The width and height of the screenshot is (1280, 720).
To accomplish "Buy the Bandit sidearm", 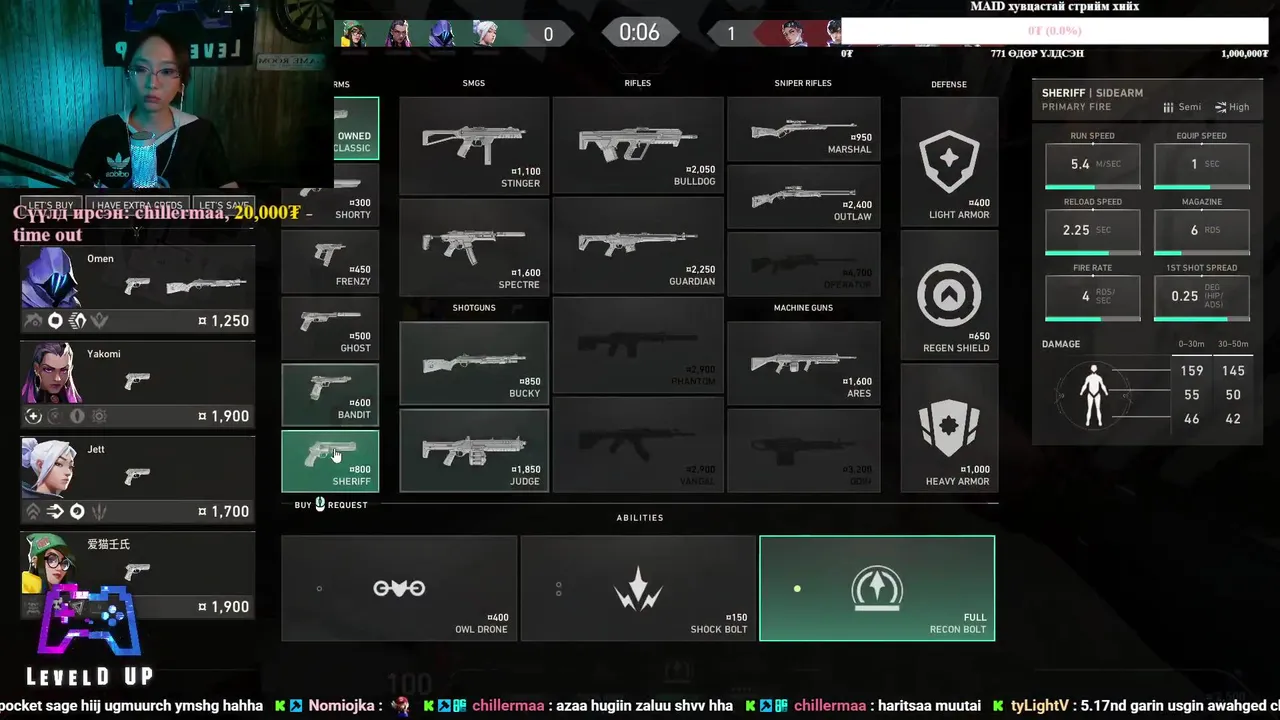I will tap(330, 394).
